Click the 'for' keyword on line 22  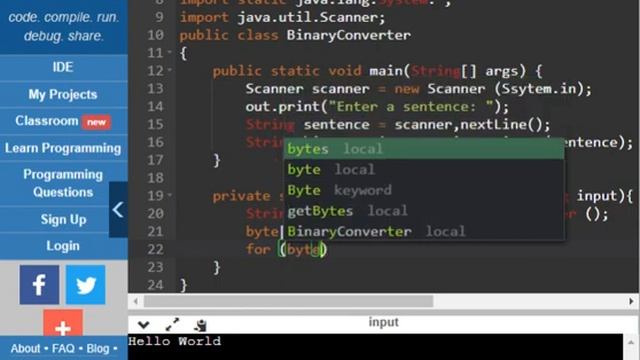tap(258, 249)
